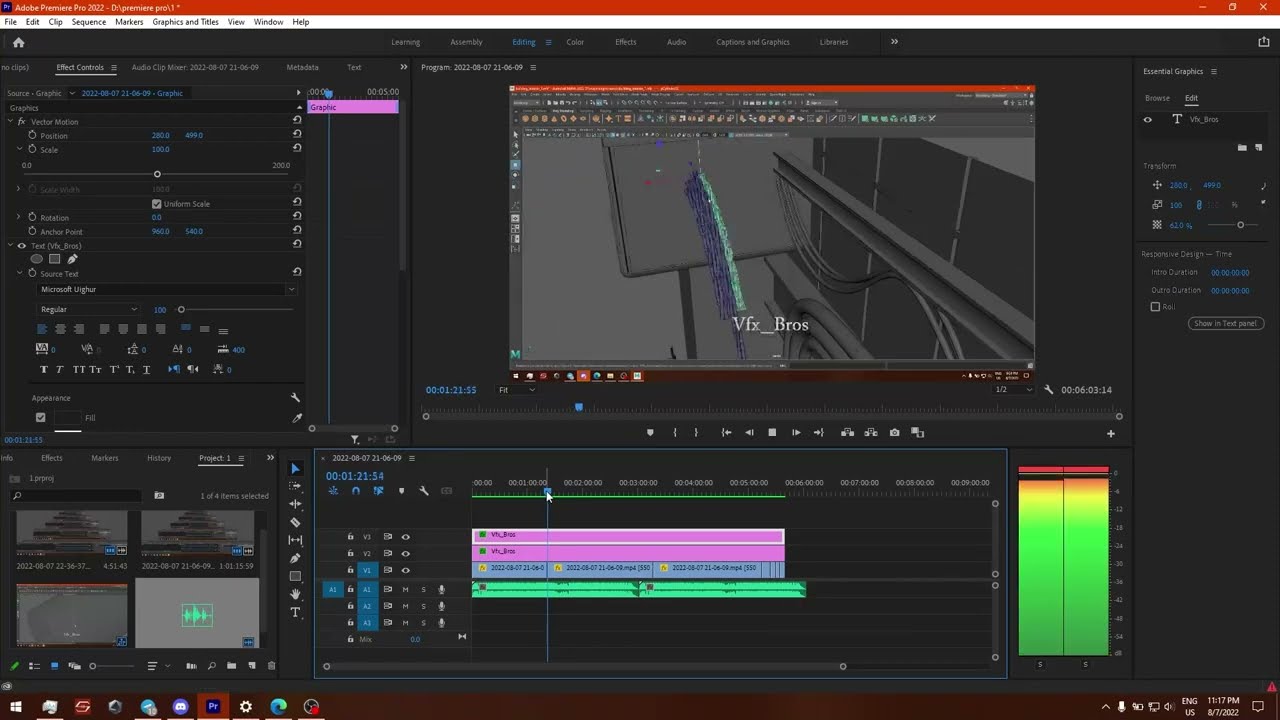Open the Sequence menu

click(88, 22)
